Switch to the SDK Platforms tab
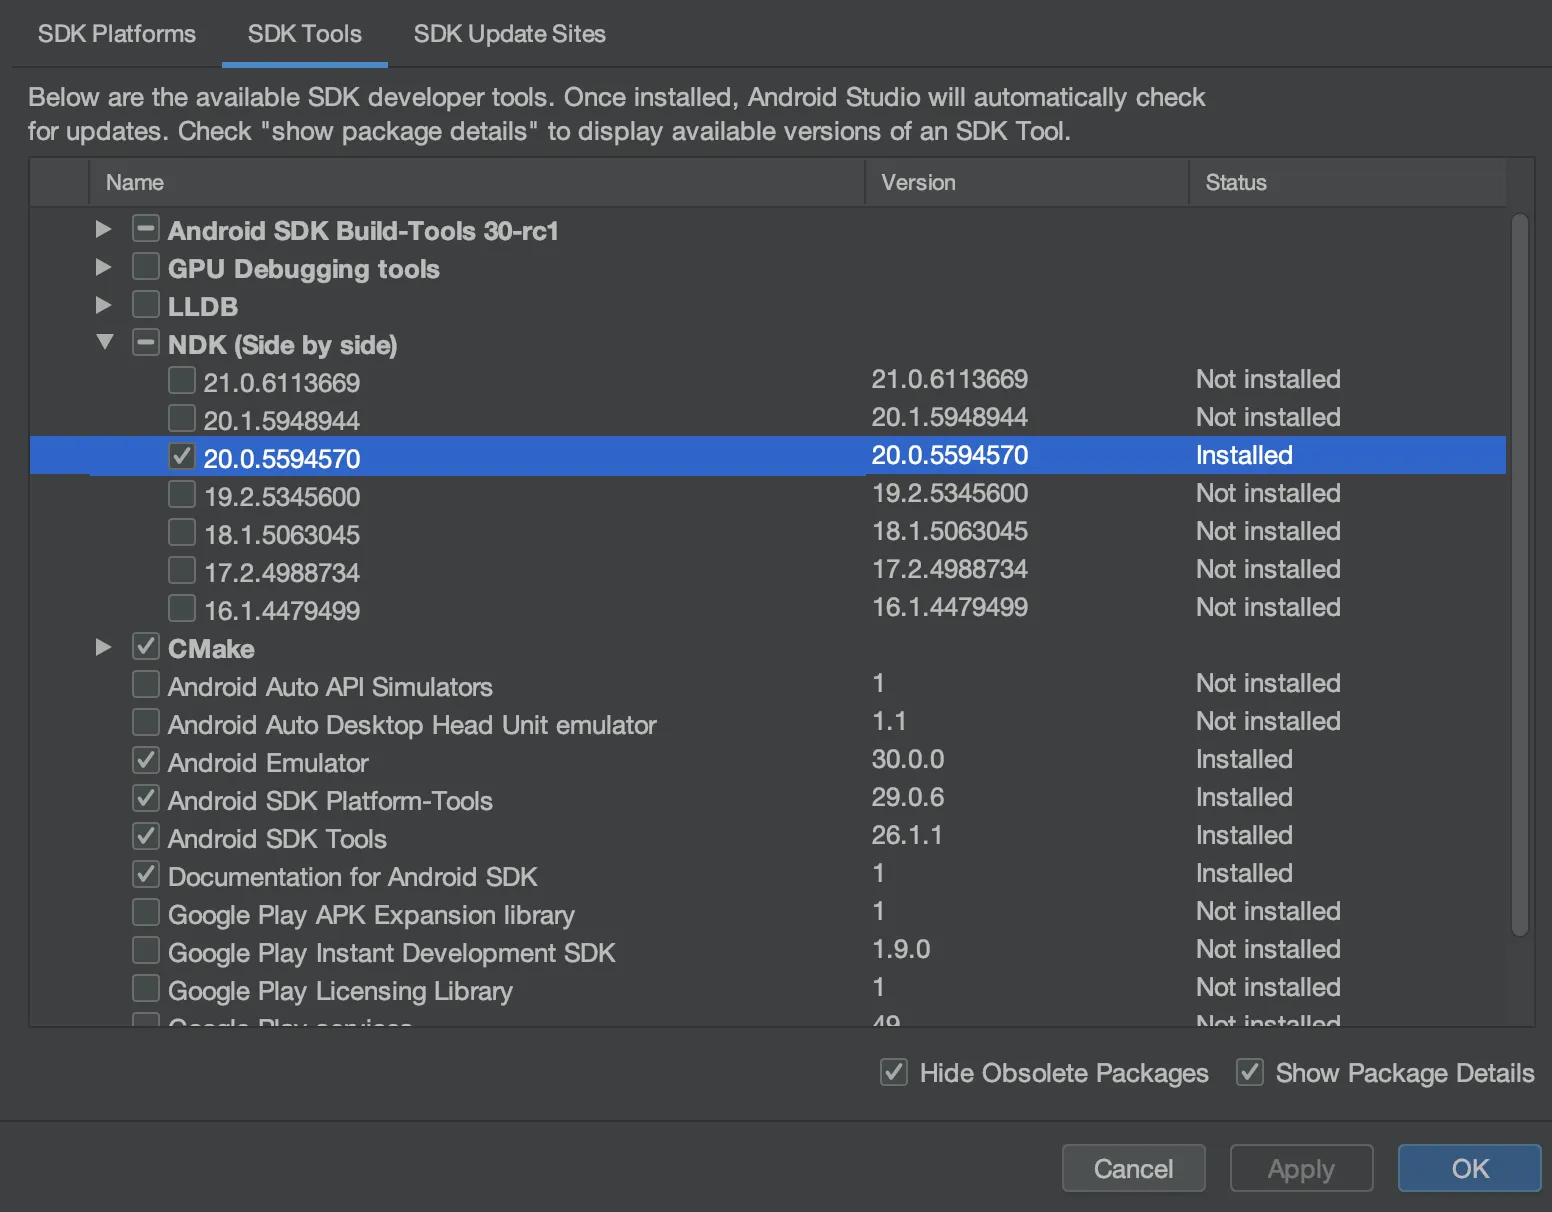 click(x=117, y=34)
